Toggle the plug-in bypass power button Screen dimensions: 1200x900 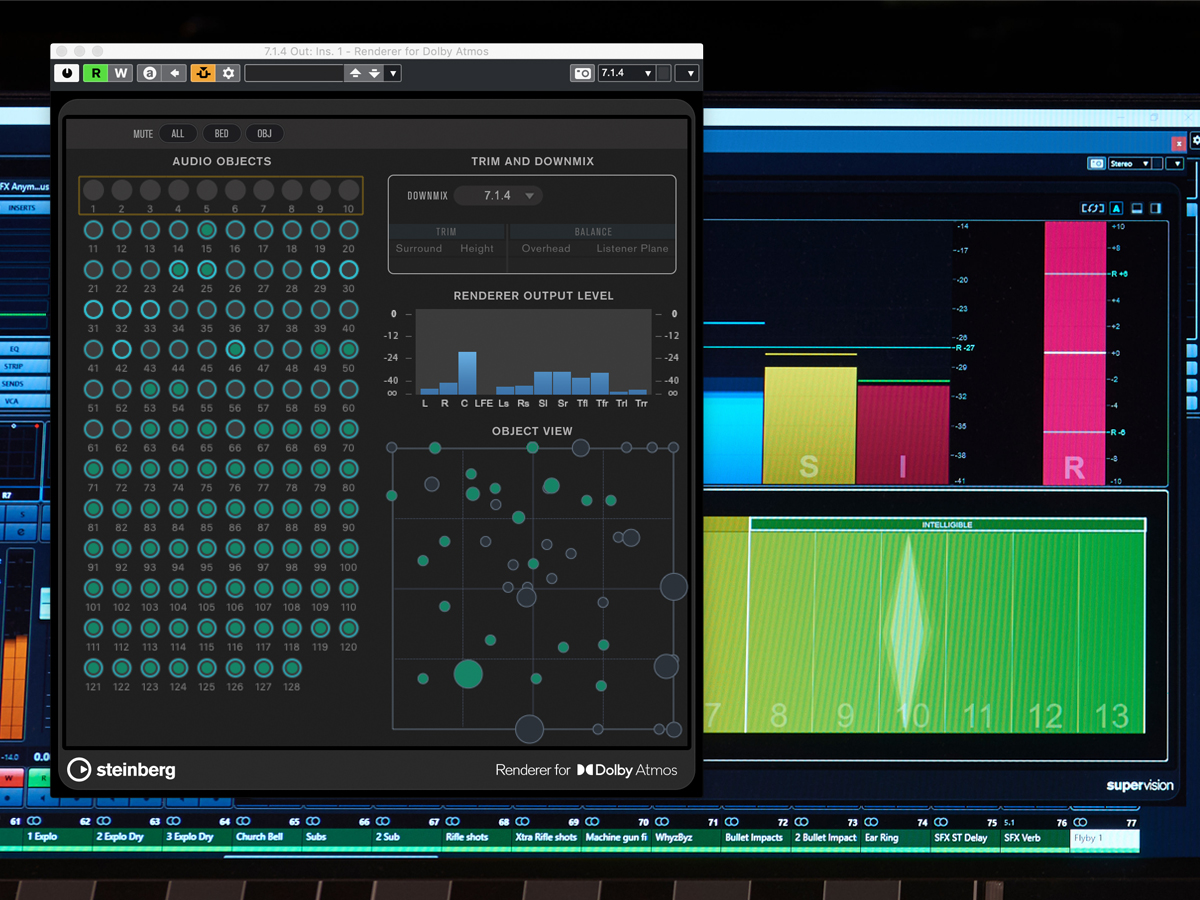(x=66, y=73)
